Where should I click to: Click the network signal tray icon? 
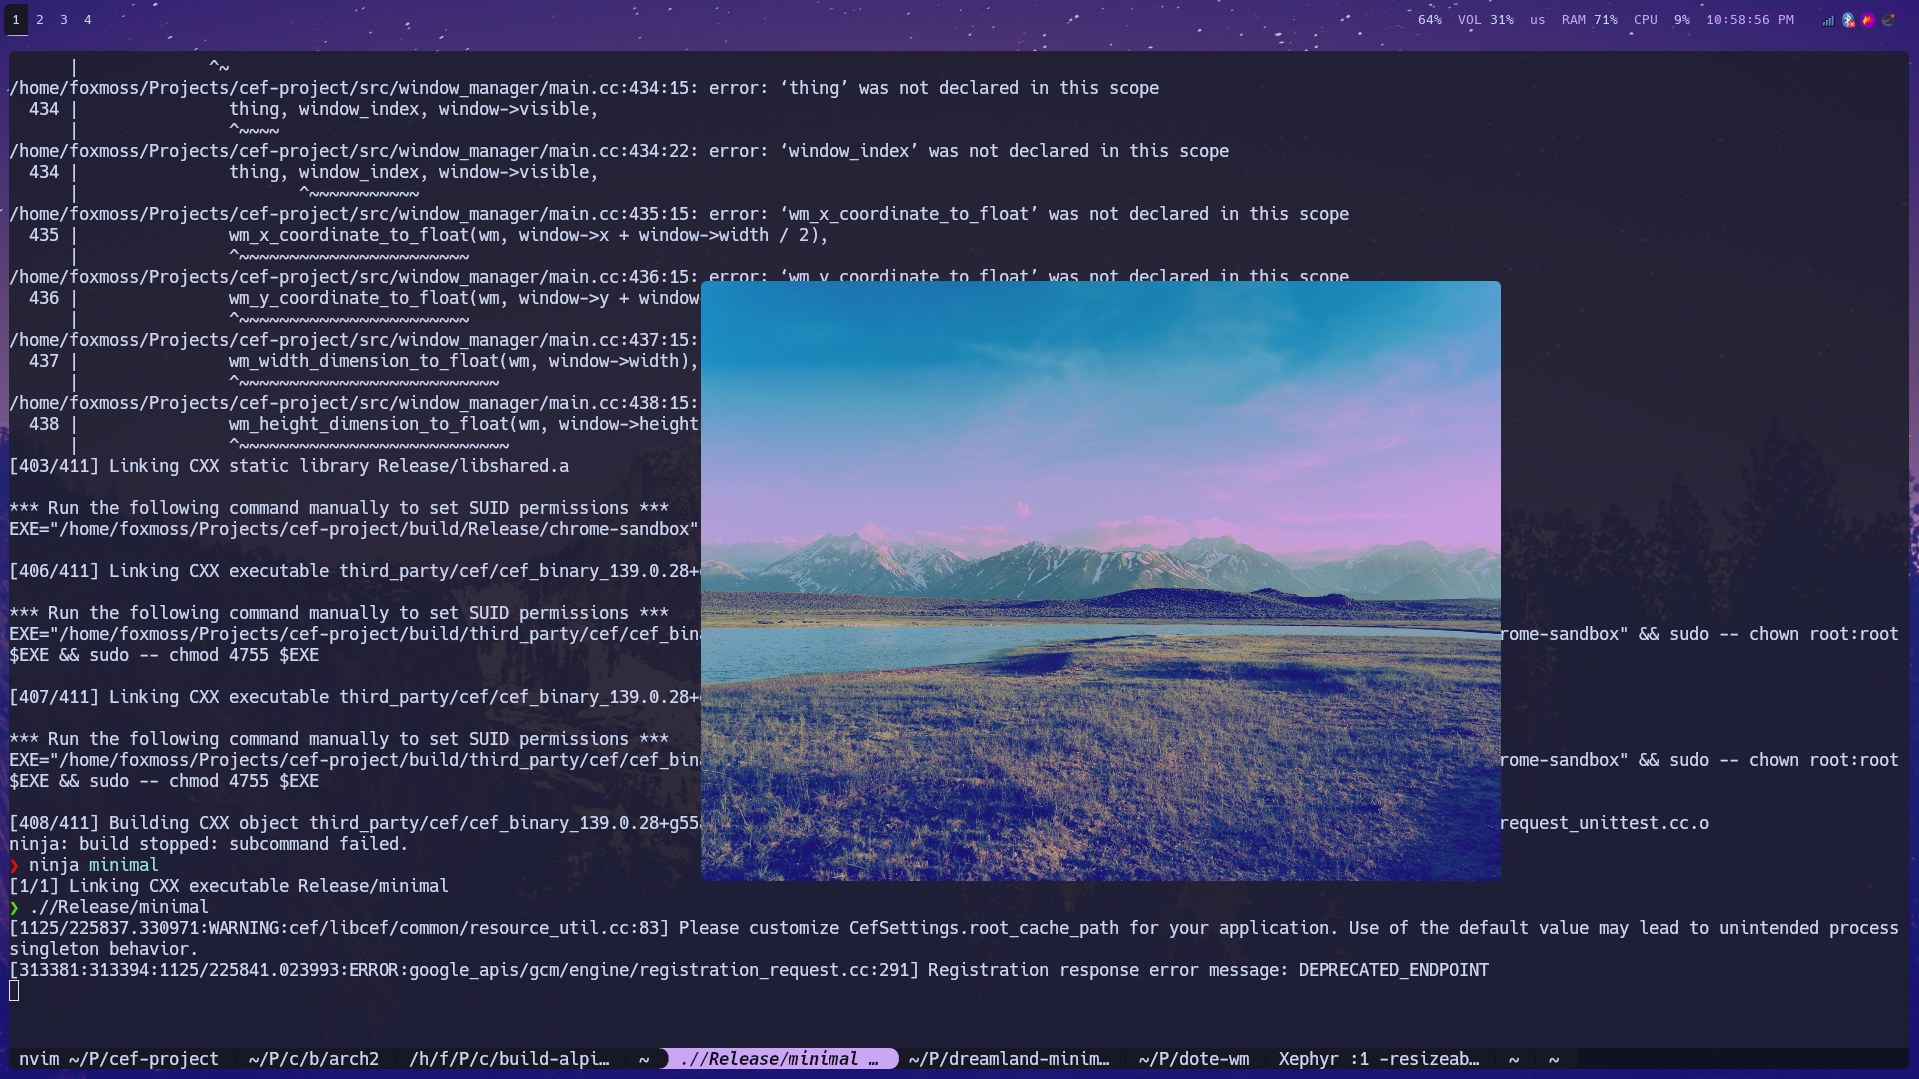pos(1828,20)
